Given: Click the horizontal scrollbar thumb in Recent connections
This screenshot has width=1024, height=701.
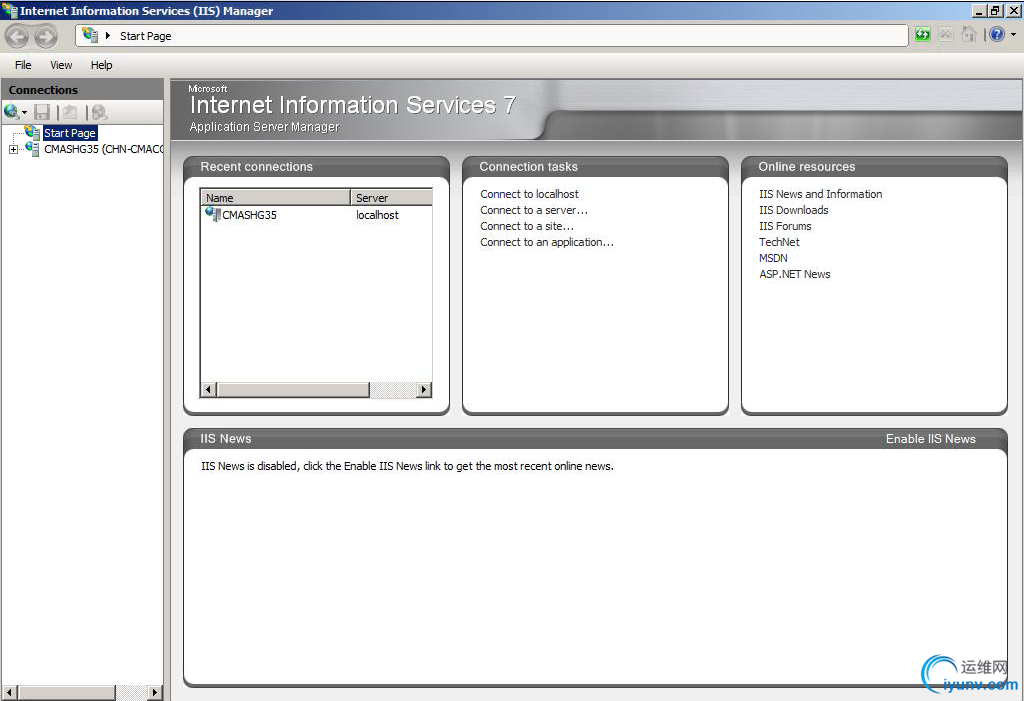Looking at the screenshot, I should click(293, 390).
